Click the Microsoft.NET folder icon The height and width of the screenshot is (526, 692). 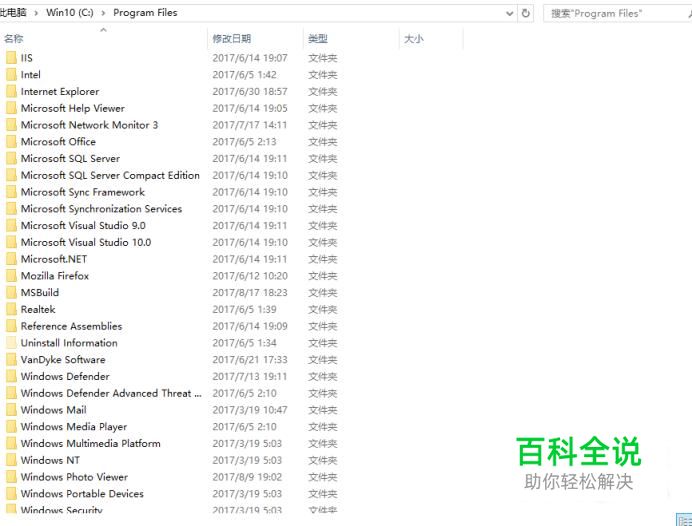pos(11,259)
